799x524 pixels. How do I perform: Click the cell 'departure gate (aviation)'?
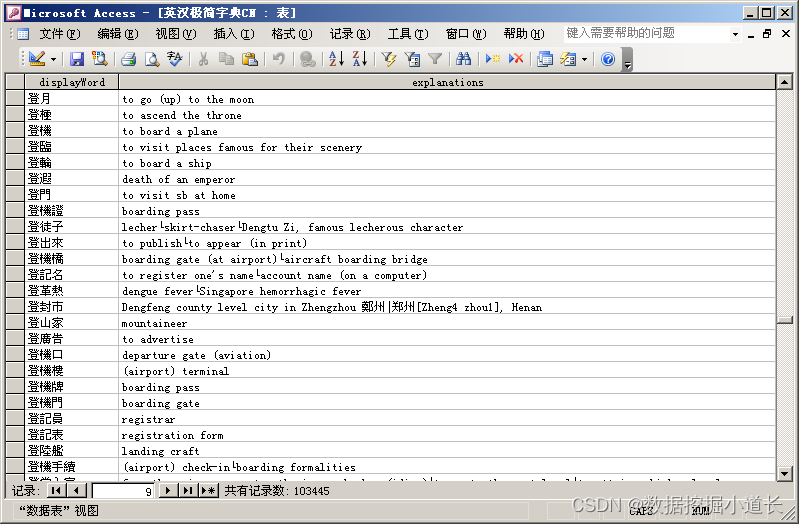pyautogui.click(x=447, y=354)
